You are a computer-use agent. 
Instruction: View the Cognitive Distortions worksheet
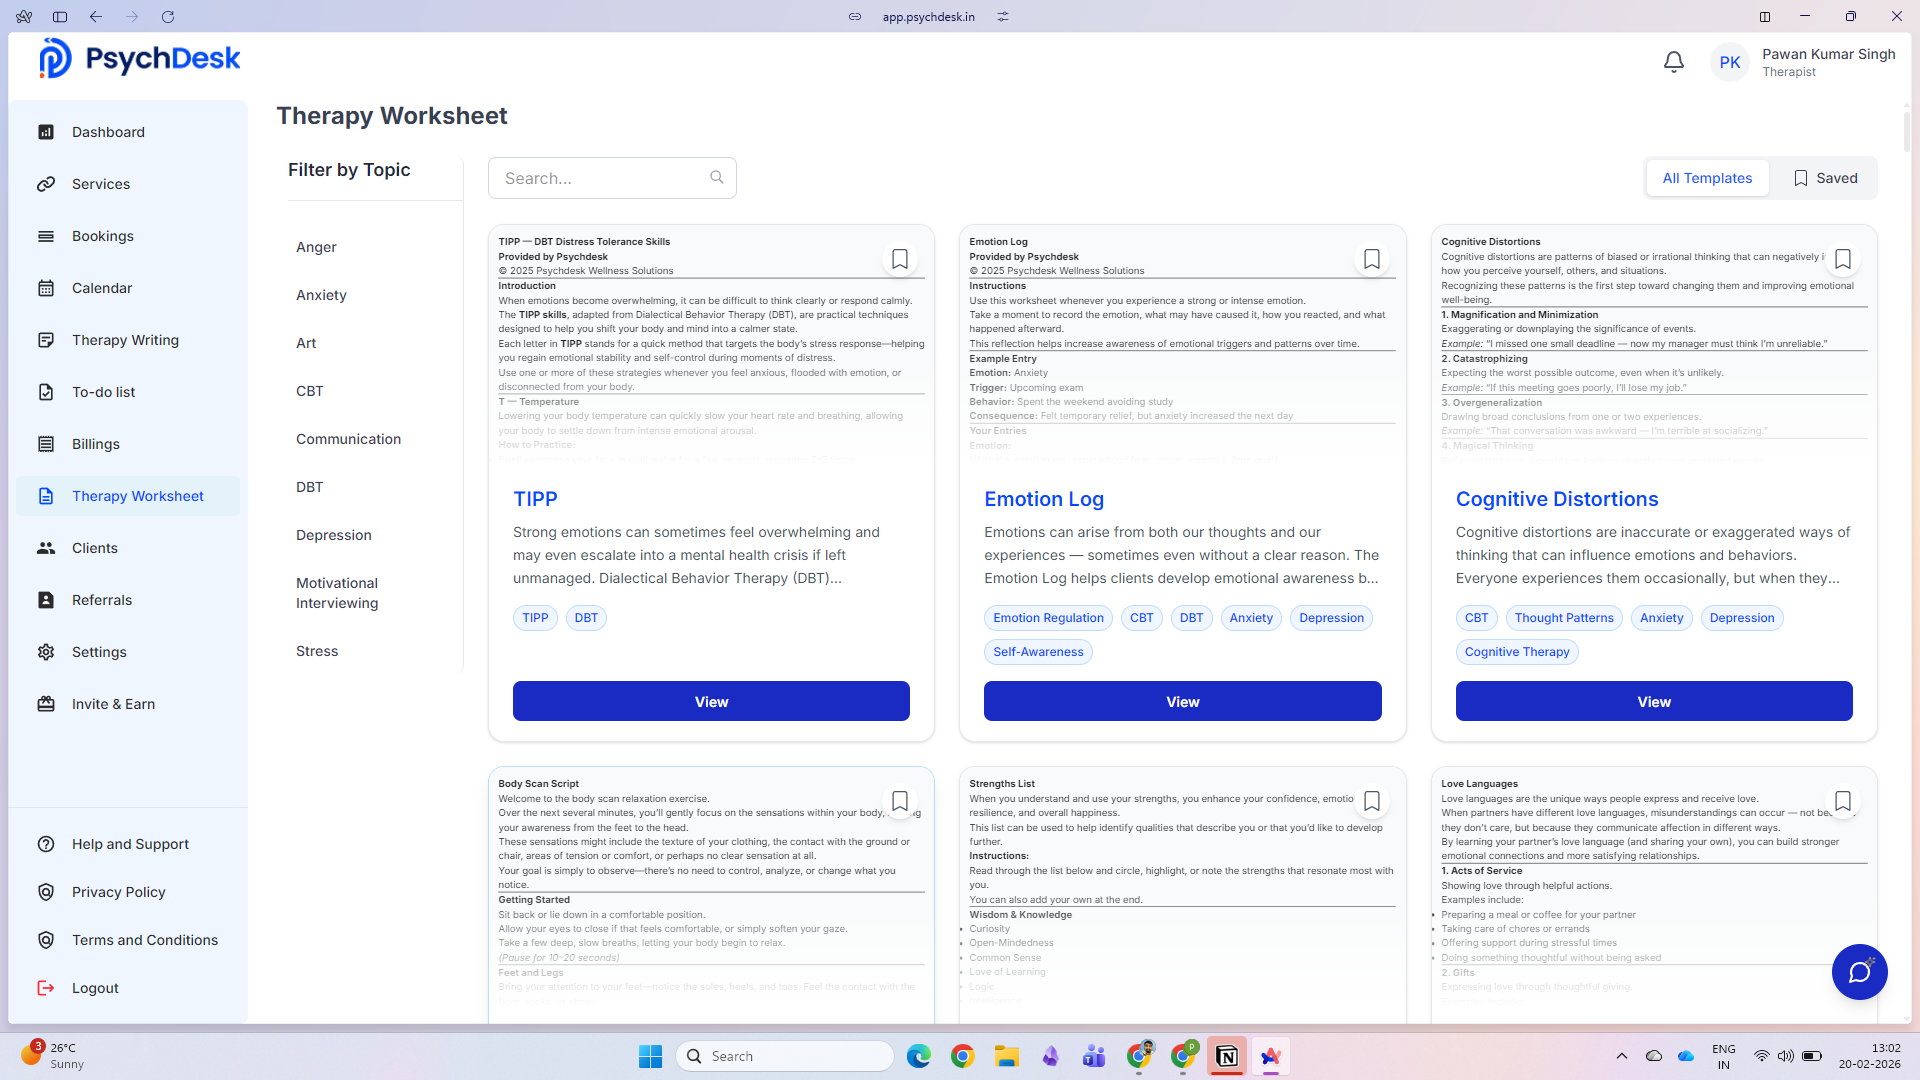pyautogui.click(x=1653, y=701)
